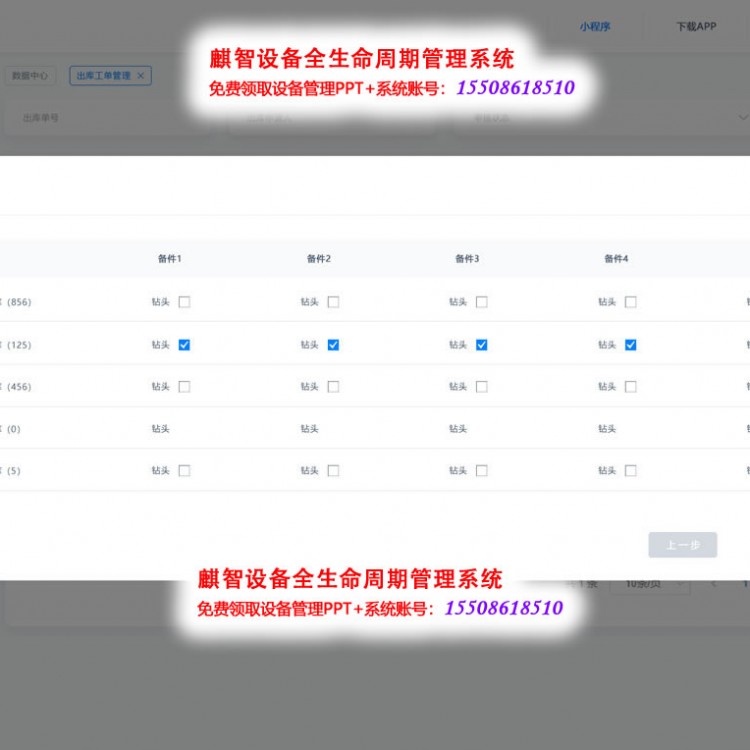Screen dimensions: 750x750
Task: Click the previous page arrow in pagination
Action: click(714, 584)
